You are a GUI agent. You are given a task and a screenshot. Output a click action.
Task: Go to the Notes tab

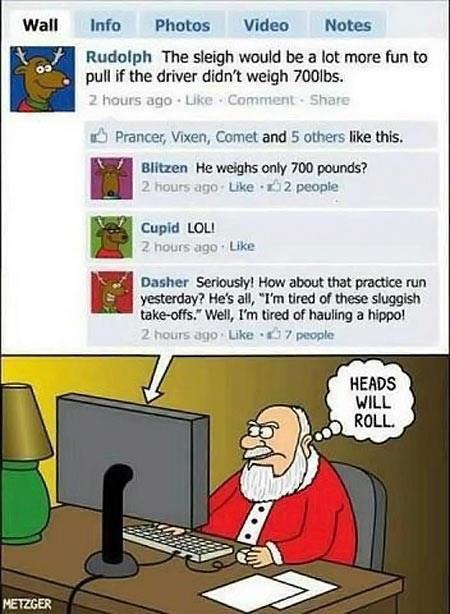(348, 25)
